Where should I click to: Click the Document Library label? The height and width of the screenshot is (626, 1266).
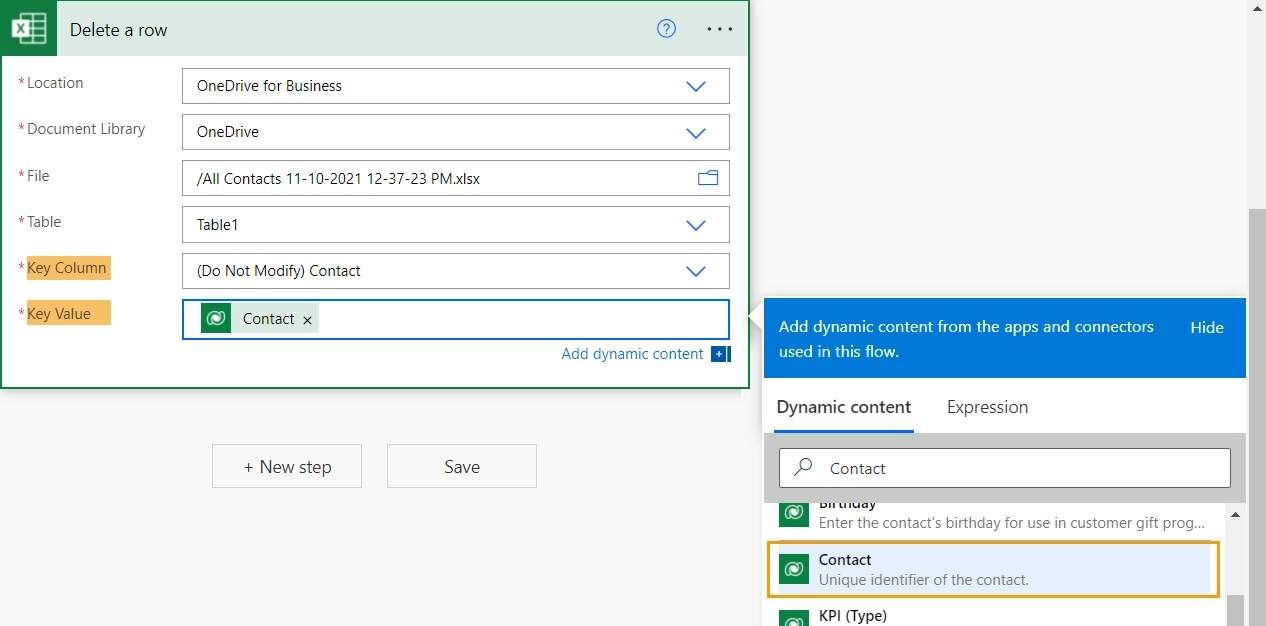86,129
